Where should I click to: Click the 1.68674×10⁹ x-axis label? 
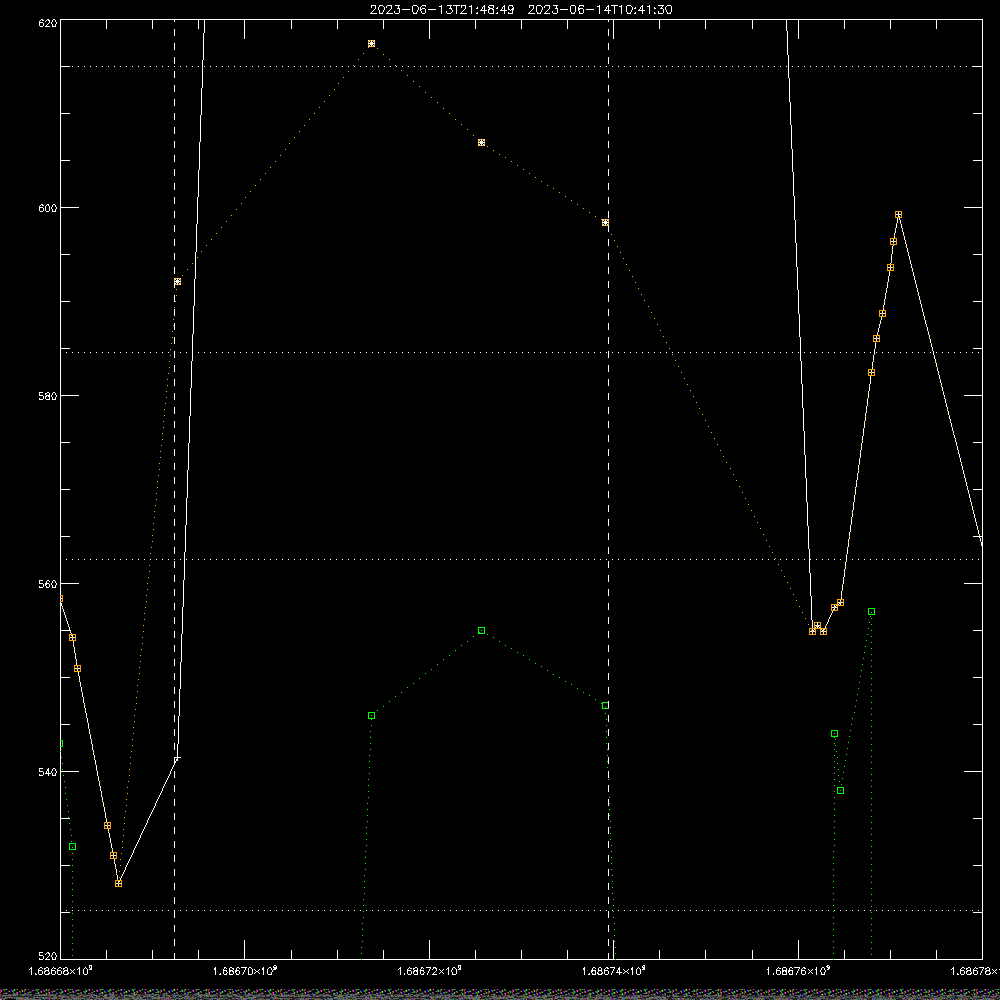point(614,971)
